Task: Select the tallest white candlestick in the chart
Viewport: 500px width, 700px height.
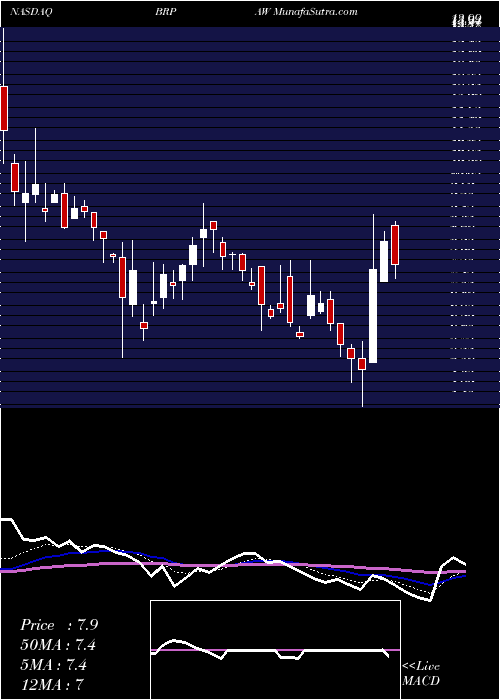Action: coord(373,316)
